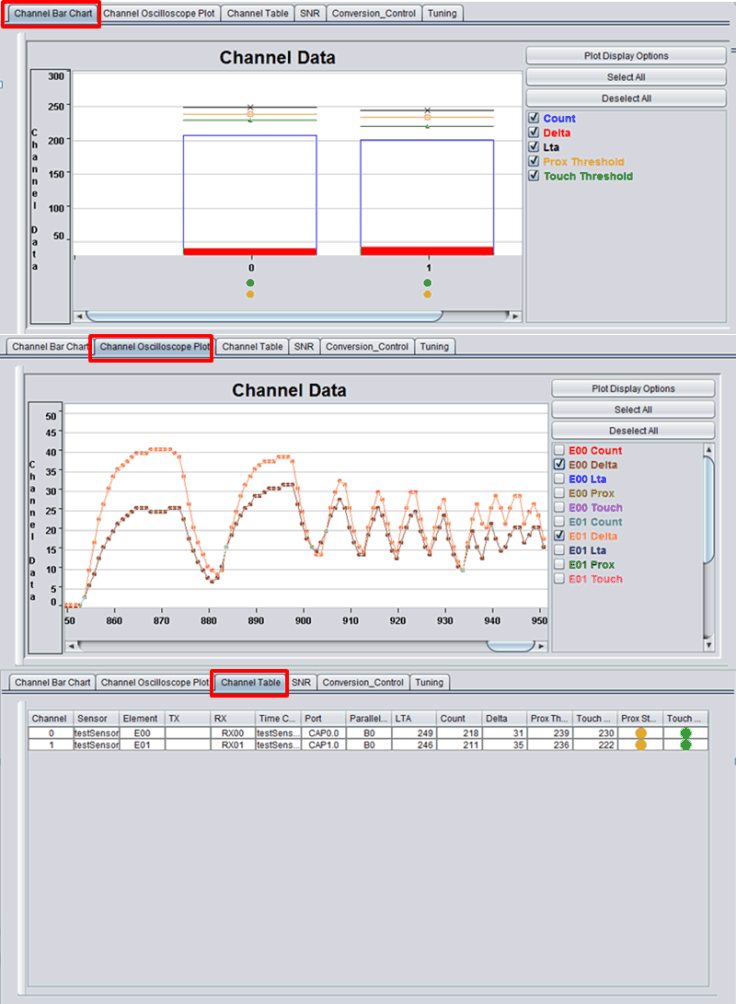Click the Port column header in table
736x1004 pixels.
pyautogui.click(x=323, y=718)
